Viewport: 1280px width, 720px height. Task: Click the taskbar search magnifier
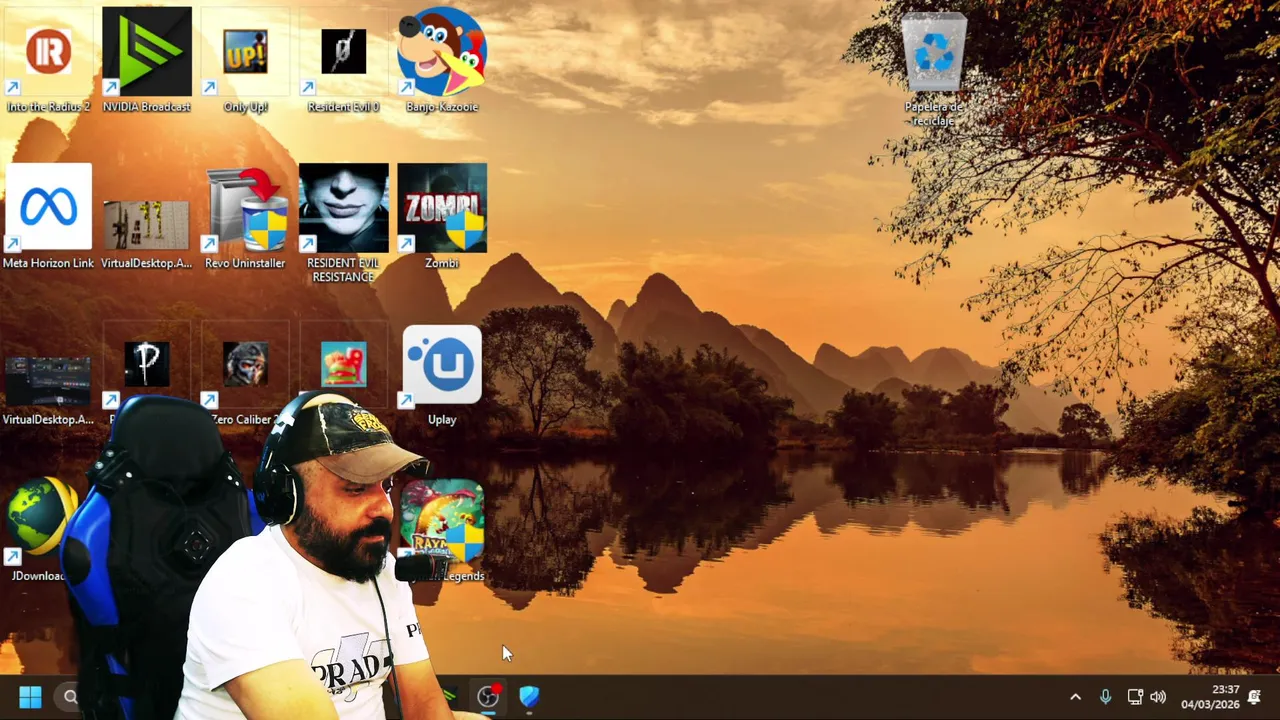(x=70, y=697)
